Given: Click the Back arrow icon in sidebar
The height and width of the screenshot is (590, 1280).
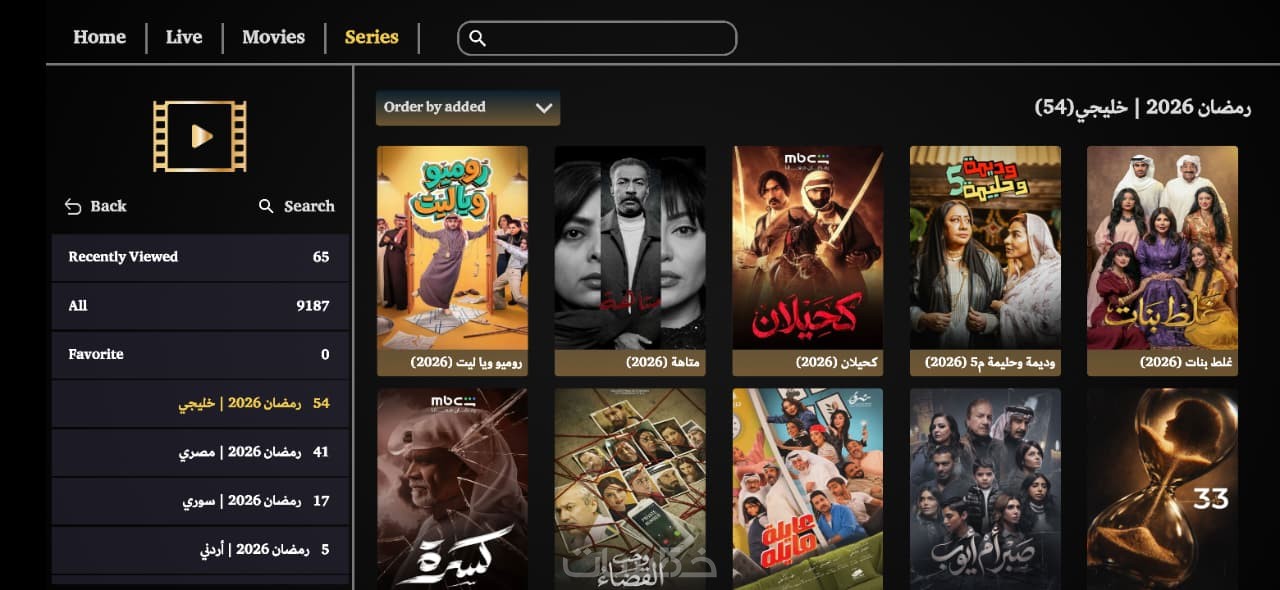Looking at the screenshot, I should 73,206.
